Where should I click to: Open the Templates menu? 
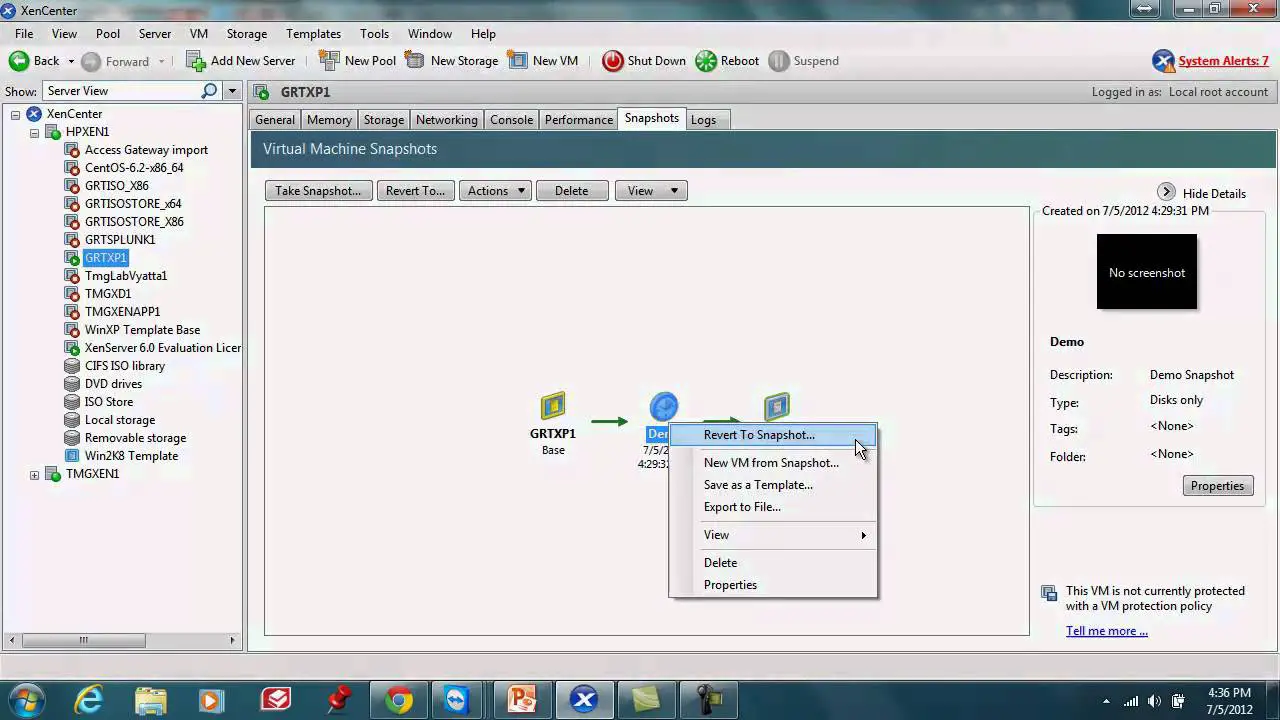[313, 33]
